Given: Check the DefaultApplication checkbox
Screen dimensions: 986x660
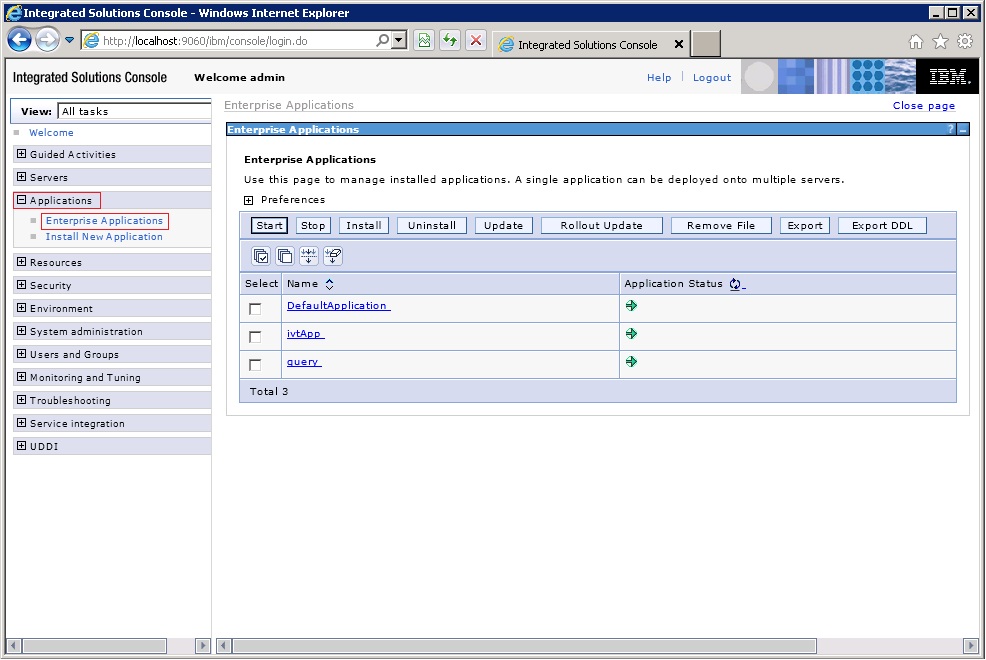Looking at the screenshot, I should 255,309.
